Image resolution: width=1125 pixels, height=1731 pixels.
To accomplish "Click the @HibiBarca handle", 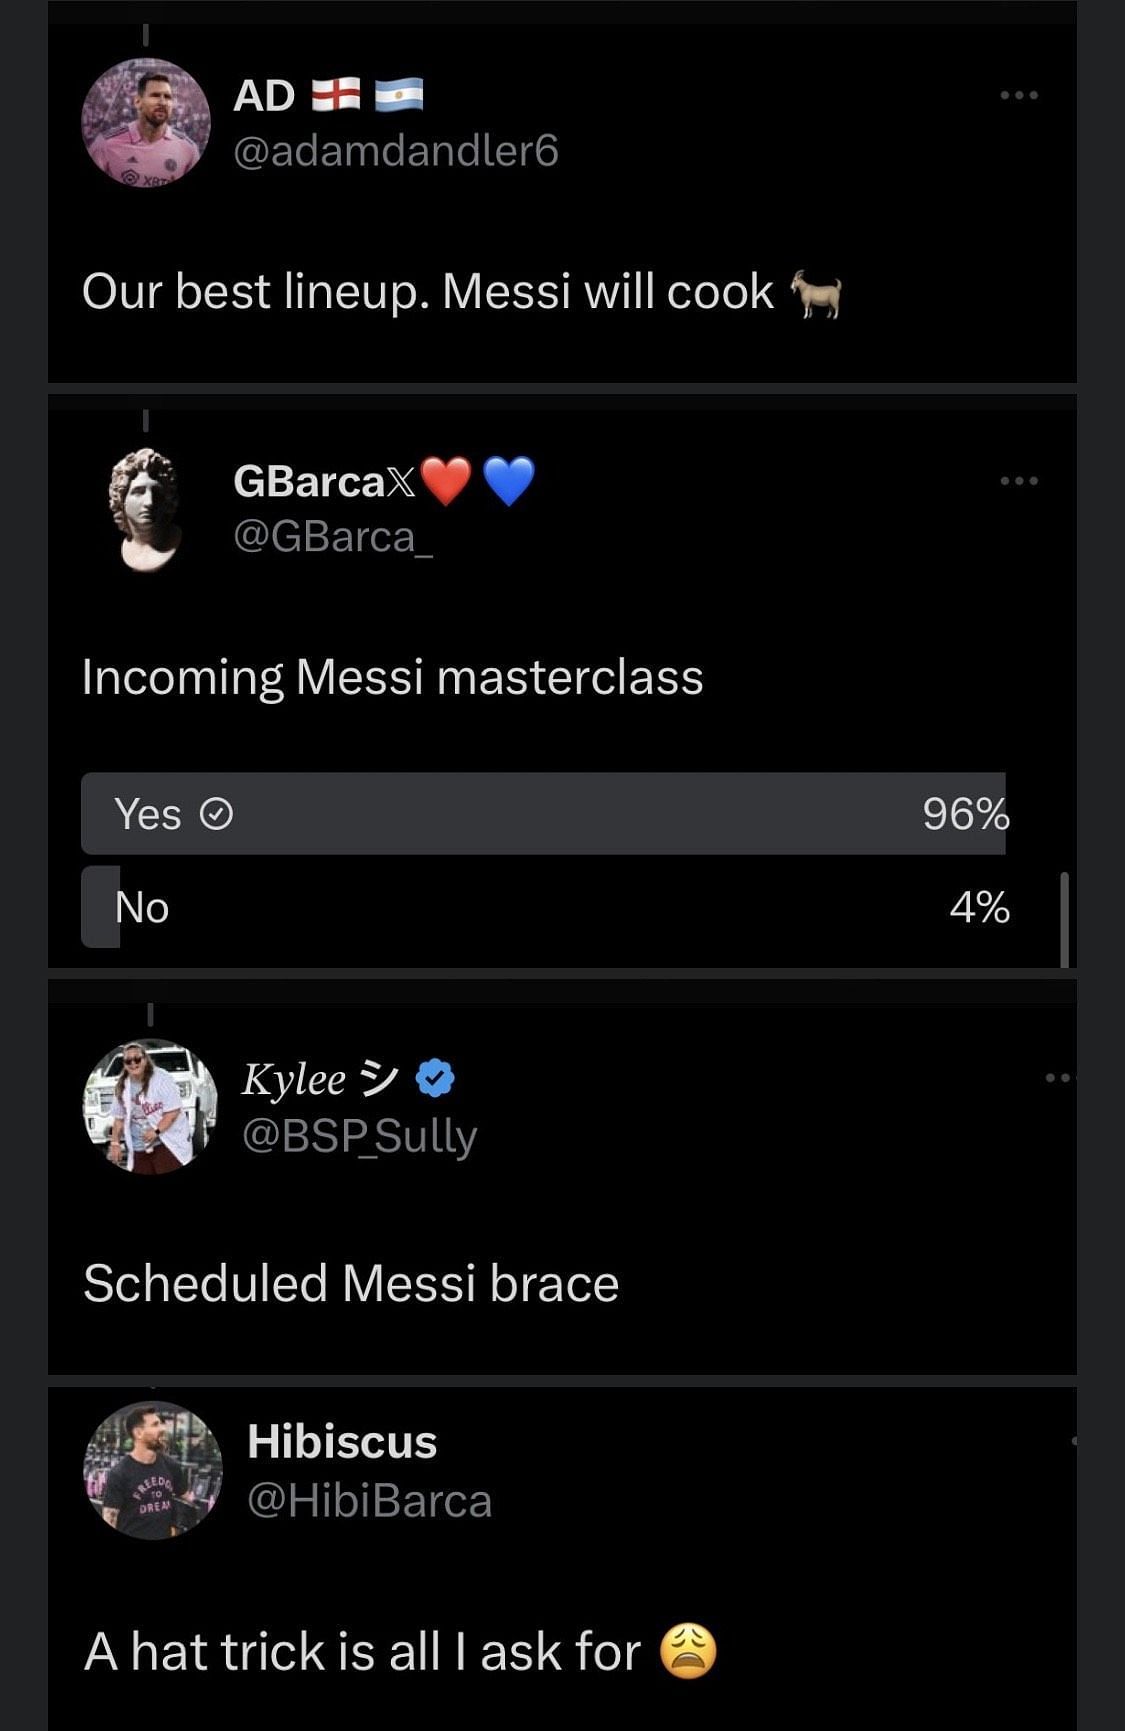I will (x=369, y=1501).
